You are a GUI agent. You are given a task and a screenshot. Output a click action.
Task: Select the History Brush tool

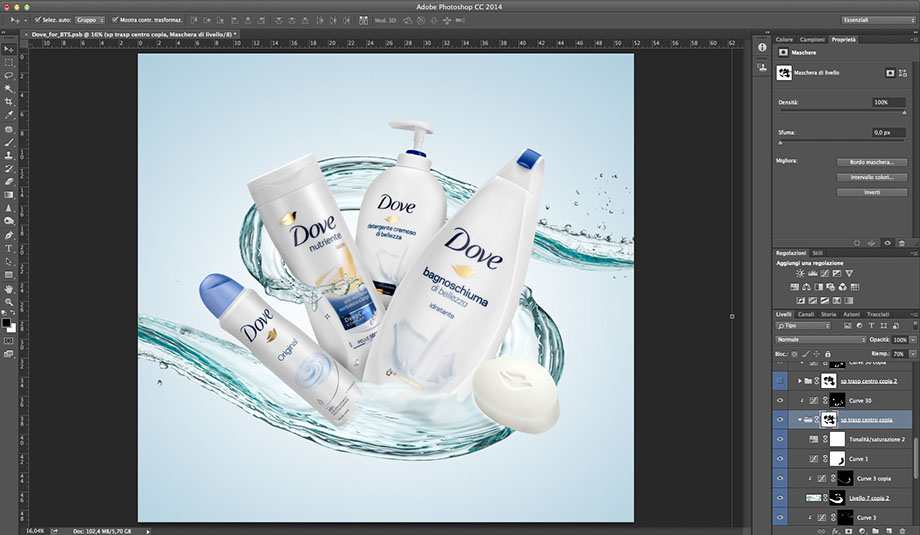(8, 168)
